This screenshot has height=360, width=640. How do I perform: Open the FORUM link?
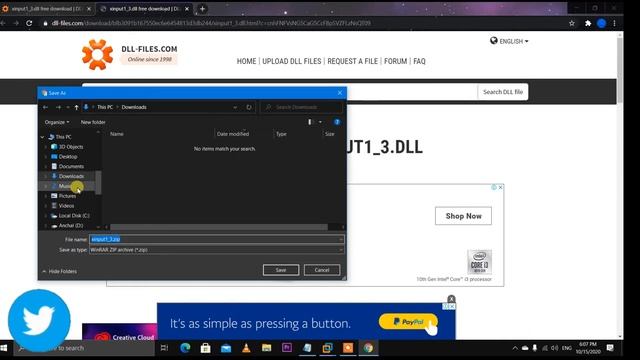click(396, 61)
